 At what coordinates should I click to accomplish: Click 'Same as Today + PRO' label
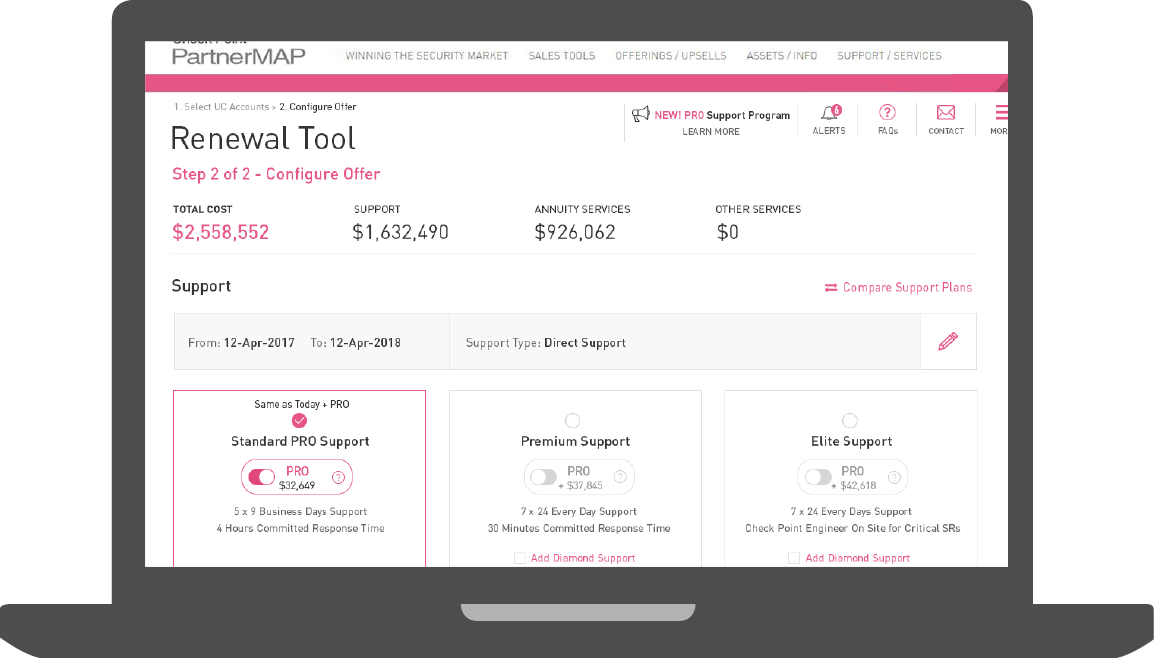click(302, 404)
